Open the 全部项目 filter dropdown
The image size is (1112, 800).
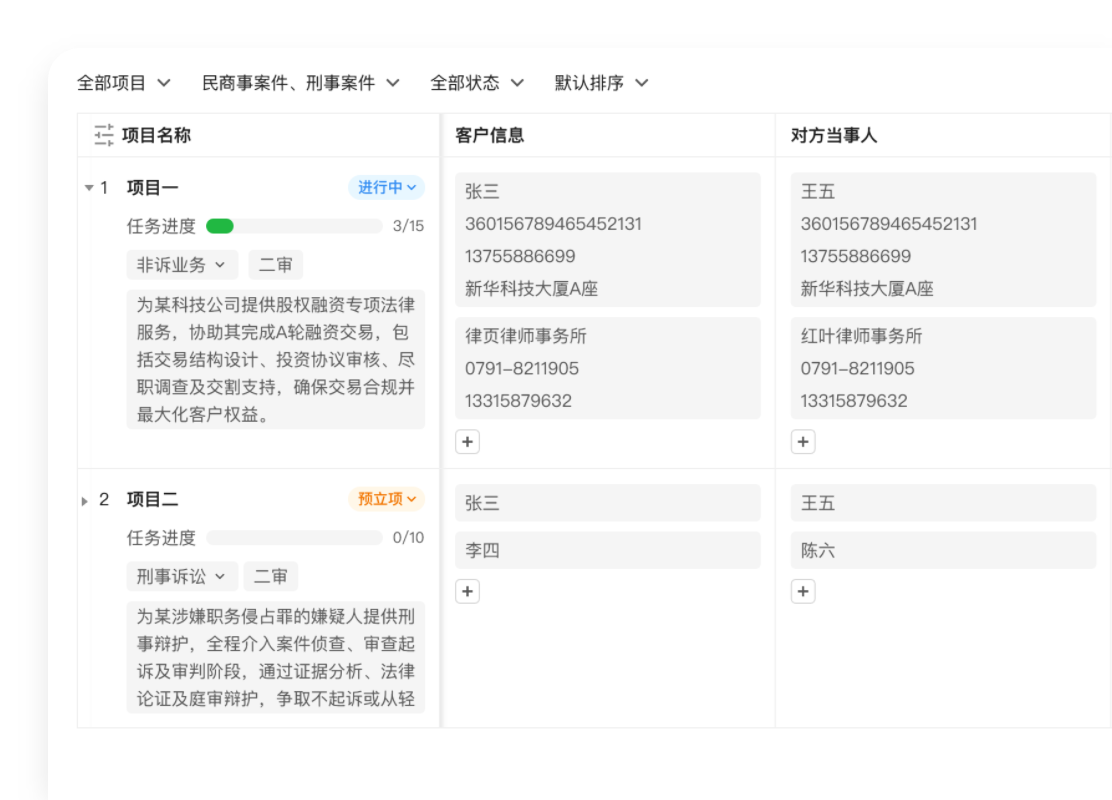(x=123, y=83)
